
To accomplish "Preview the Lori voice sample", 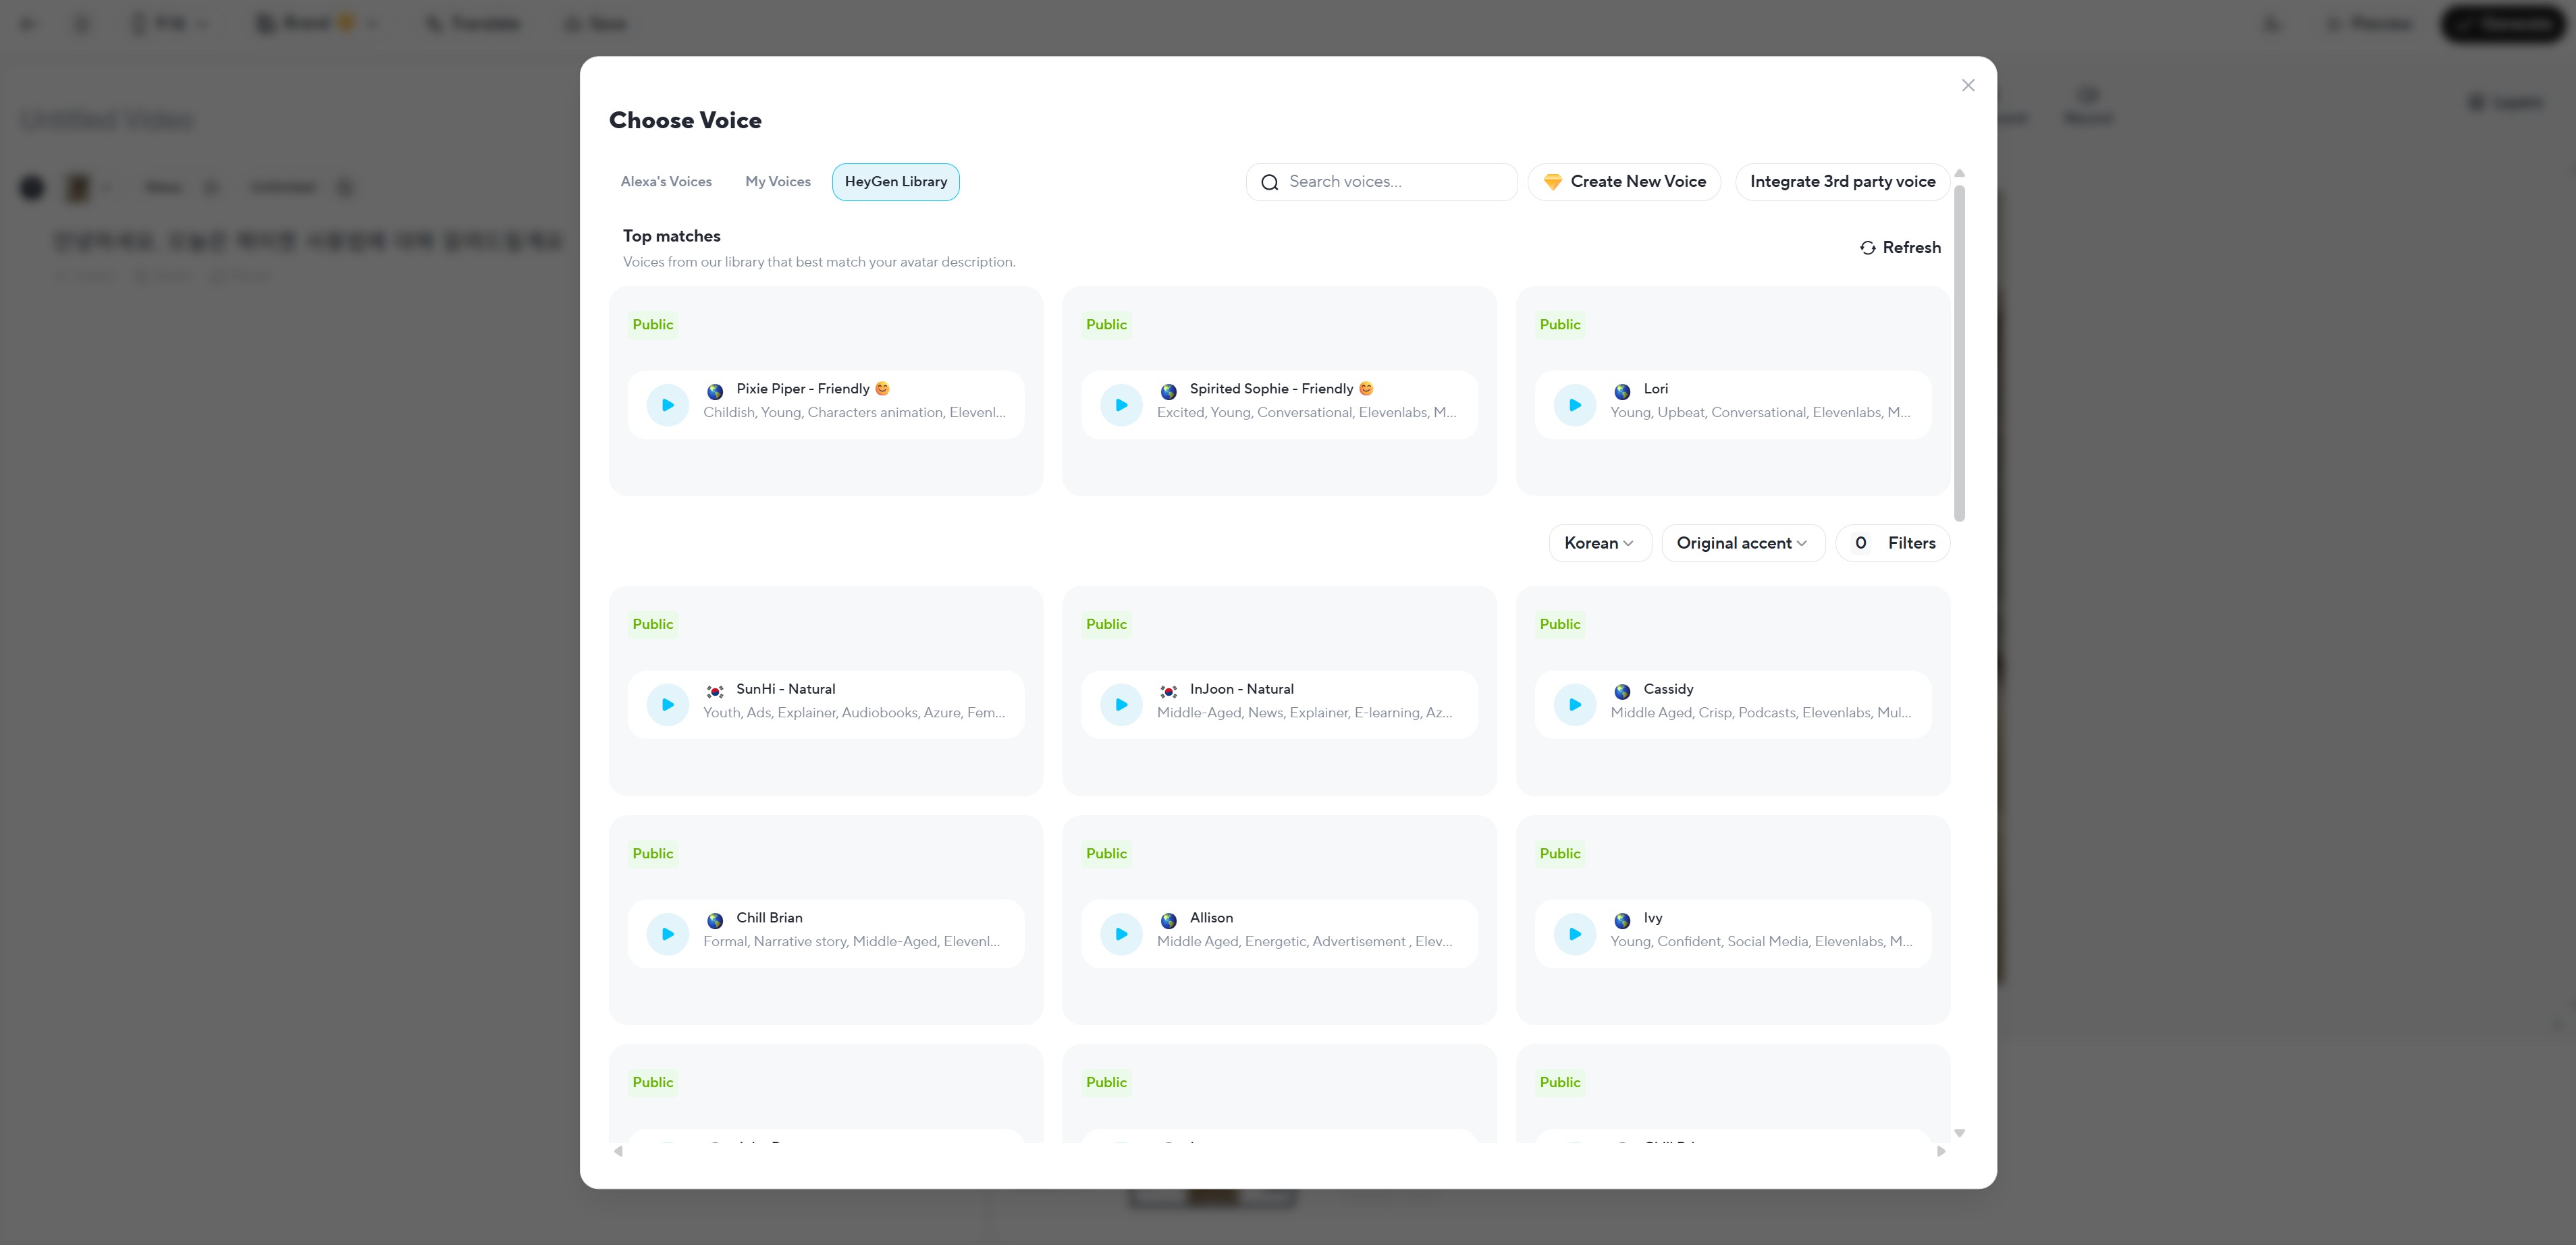I will coord(1574,405).
